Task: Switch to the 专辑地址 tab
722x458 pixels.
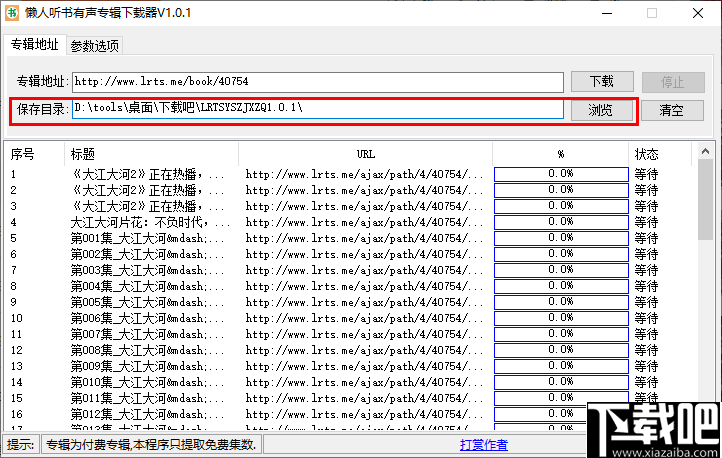Action: click(x=35, y=45)
